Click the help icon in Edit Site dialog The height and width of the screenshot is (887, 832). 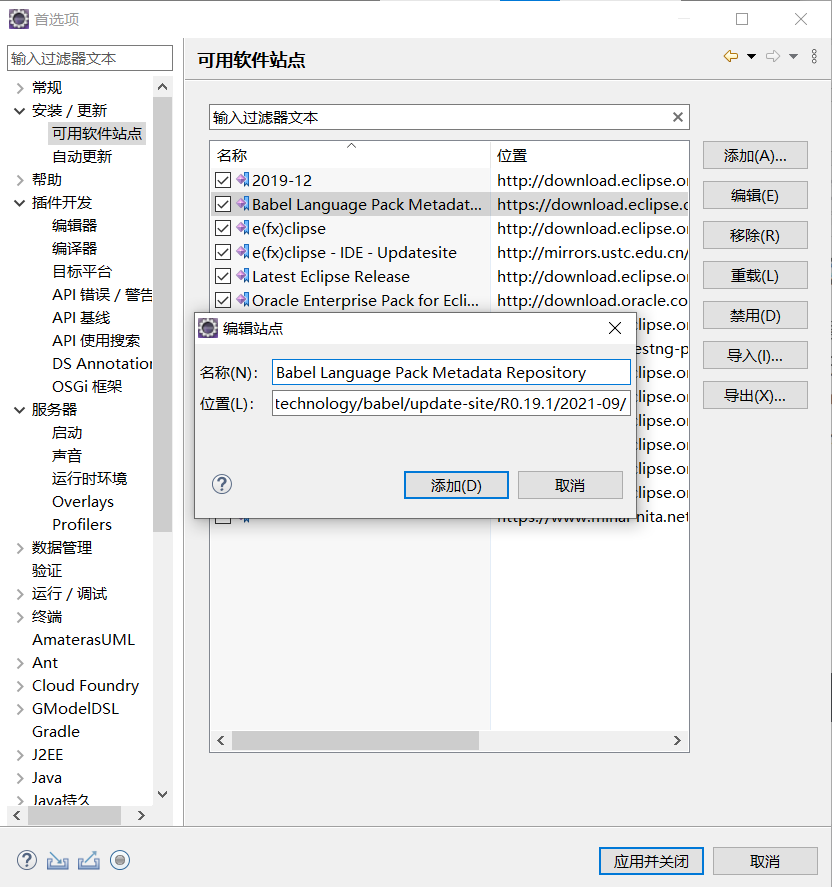click(x=222, y=484)
